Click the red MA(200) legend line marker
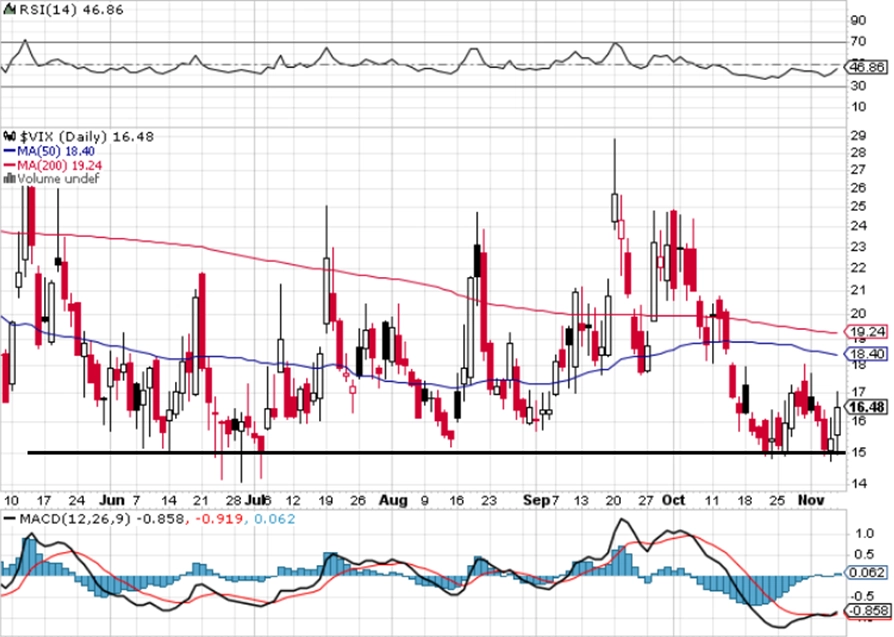The height and width of the screenshot is (637, 894). click(10, 165)
